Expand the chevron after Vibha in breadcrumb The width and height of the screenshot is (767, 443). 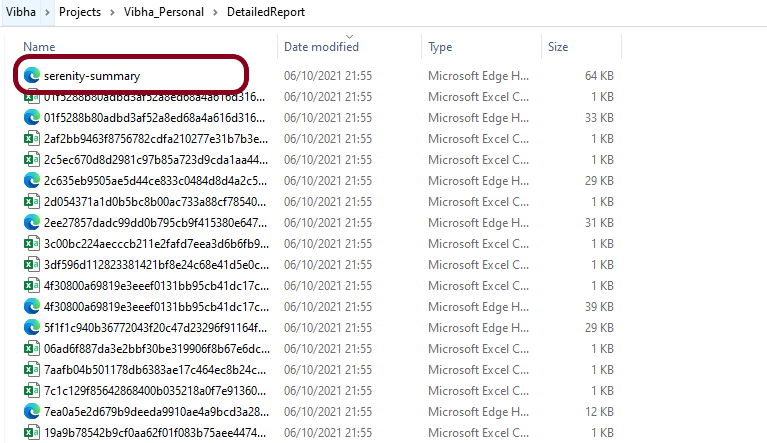pos(48,12)
